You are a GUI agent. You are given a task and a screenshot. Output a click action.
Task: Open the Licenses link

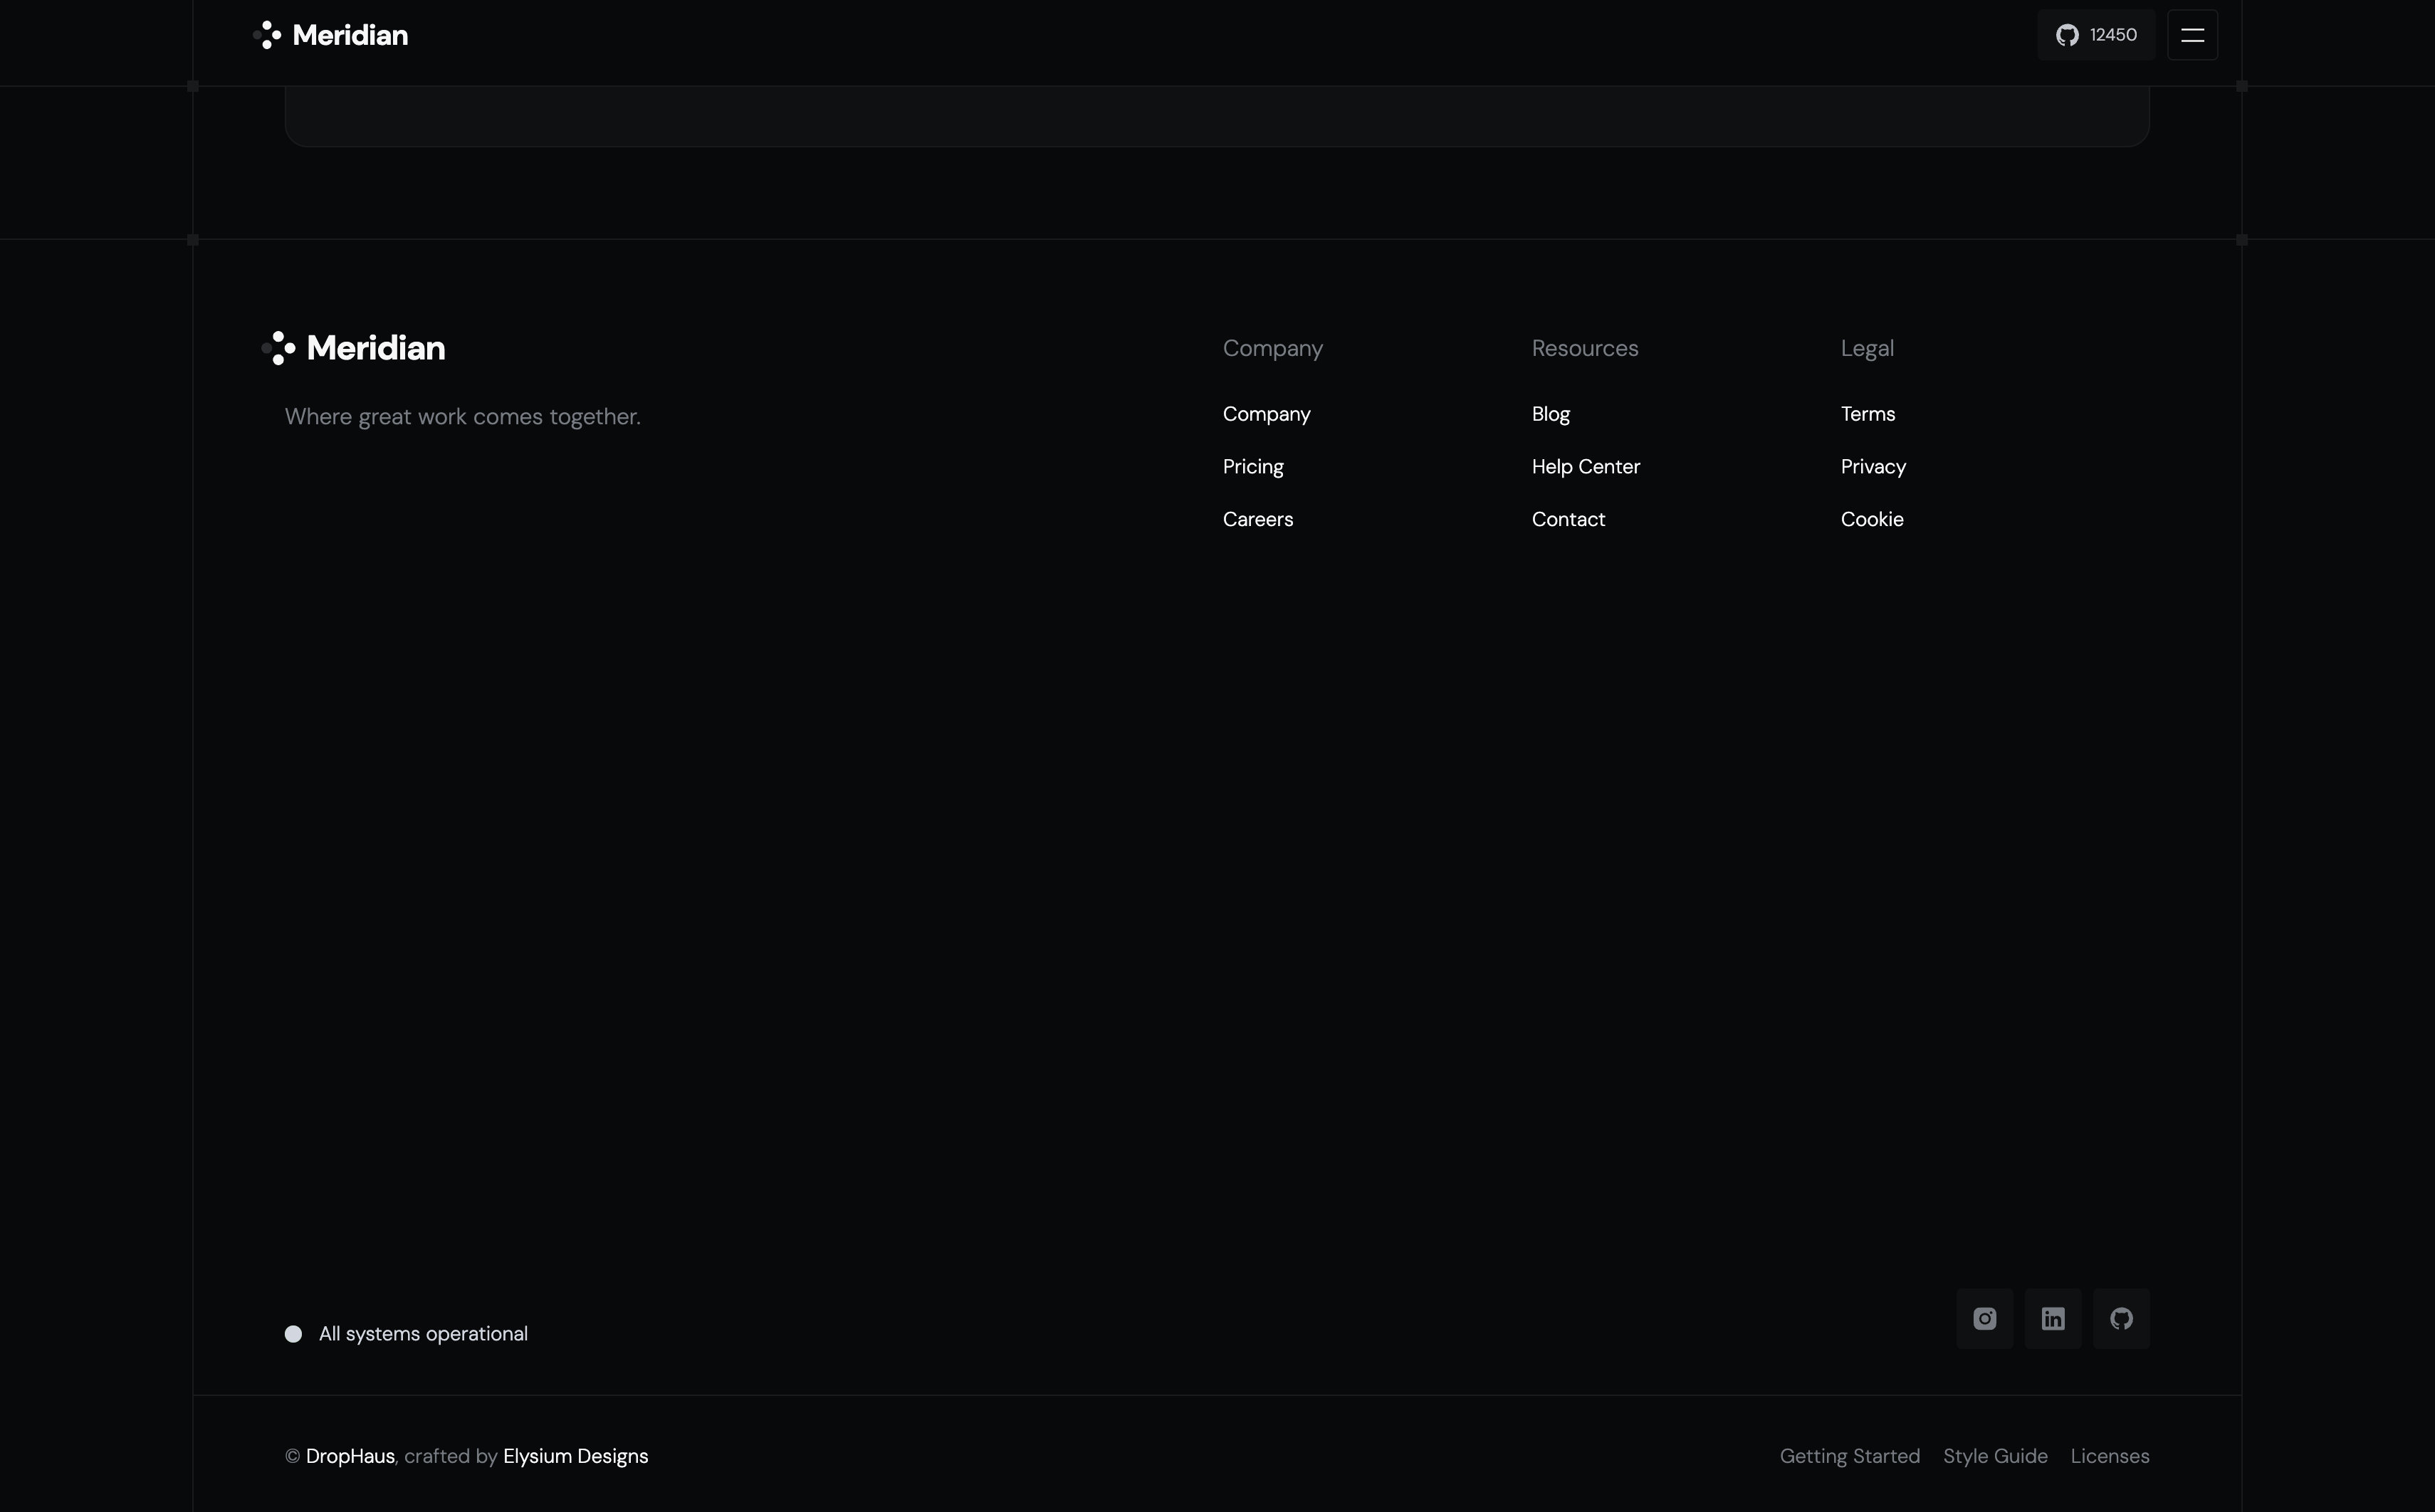pos(2109,1456)
